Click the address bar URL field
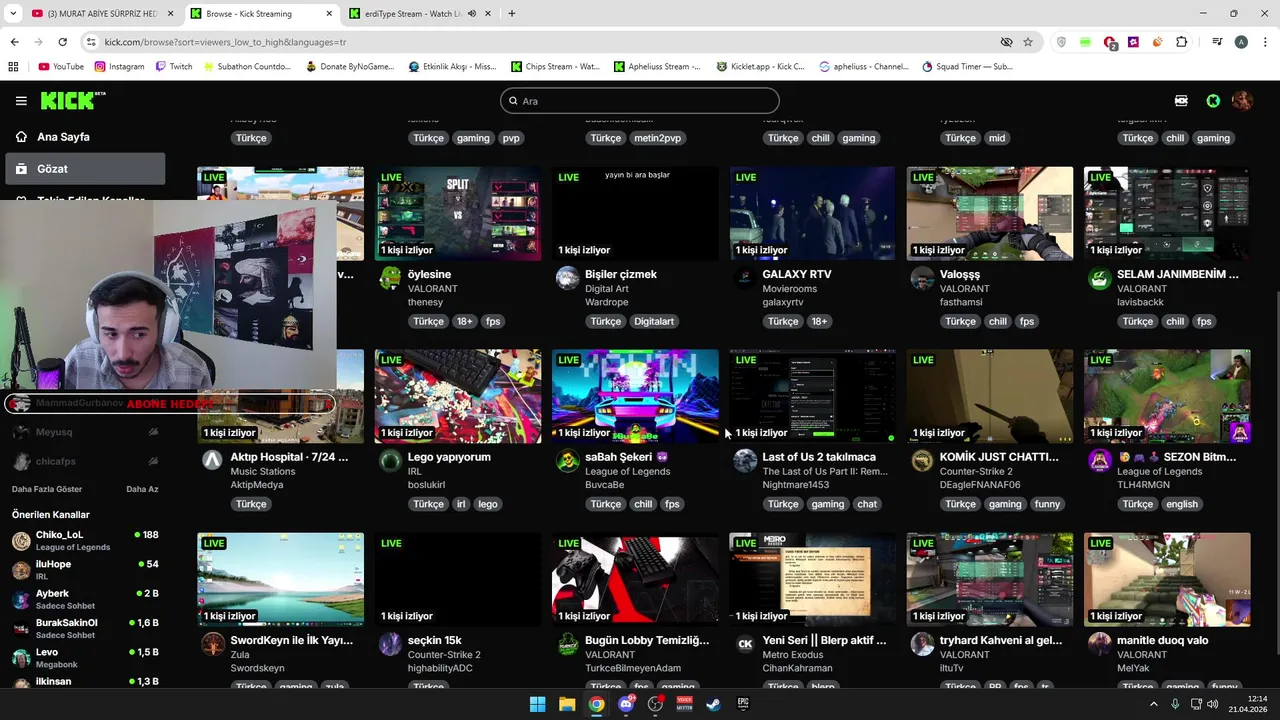The width and height of the screenshot is (1280, 720). point(540,42)
